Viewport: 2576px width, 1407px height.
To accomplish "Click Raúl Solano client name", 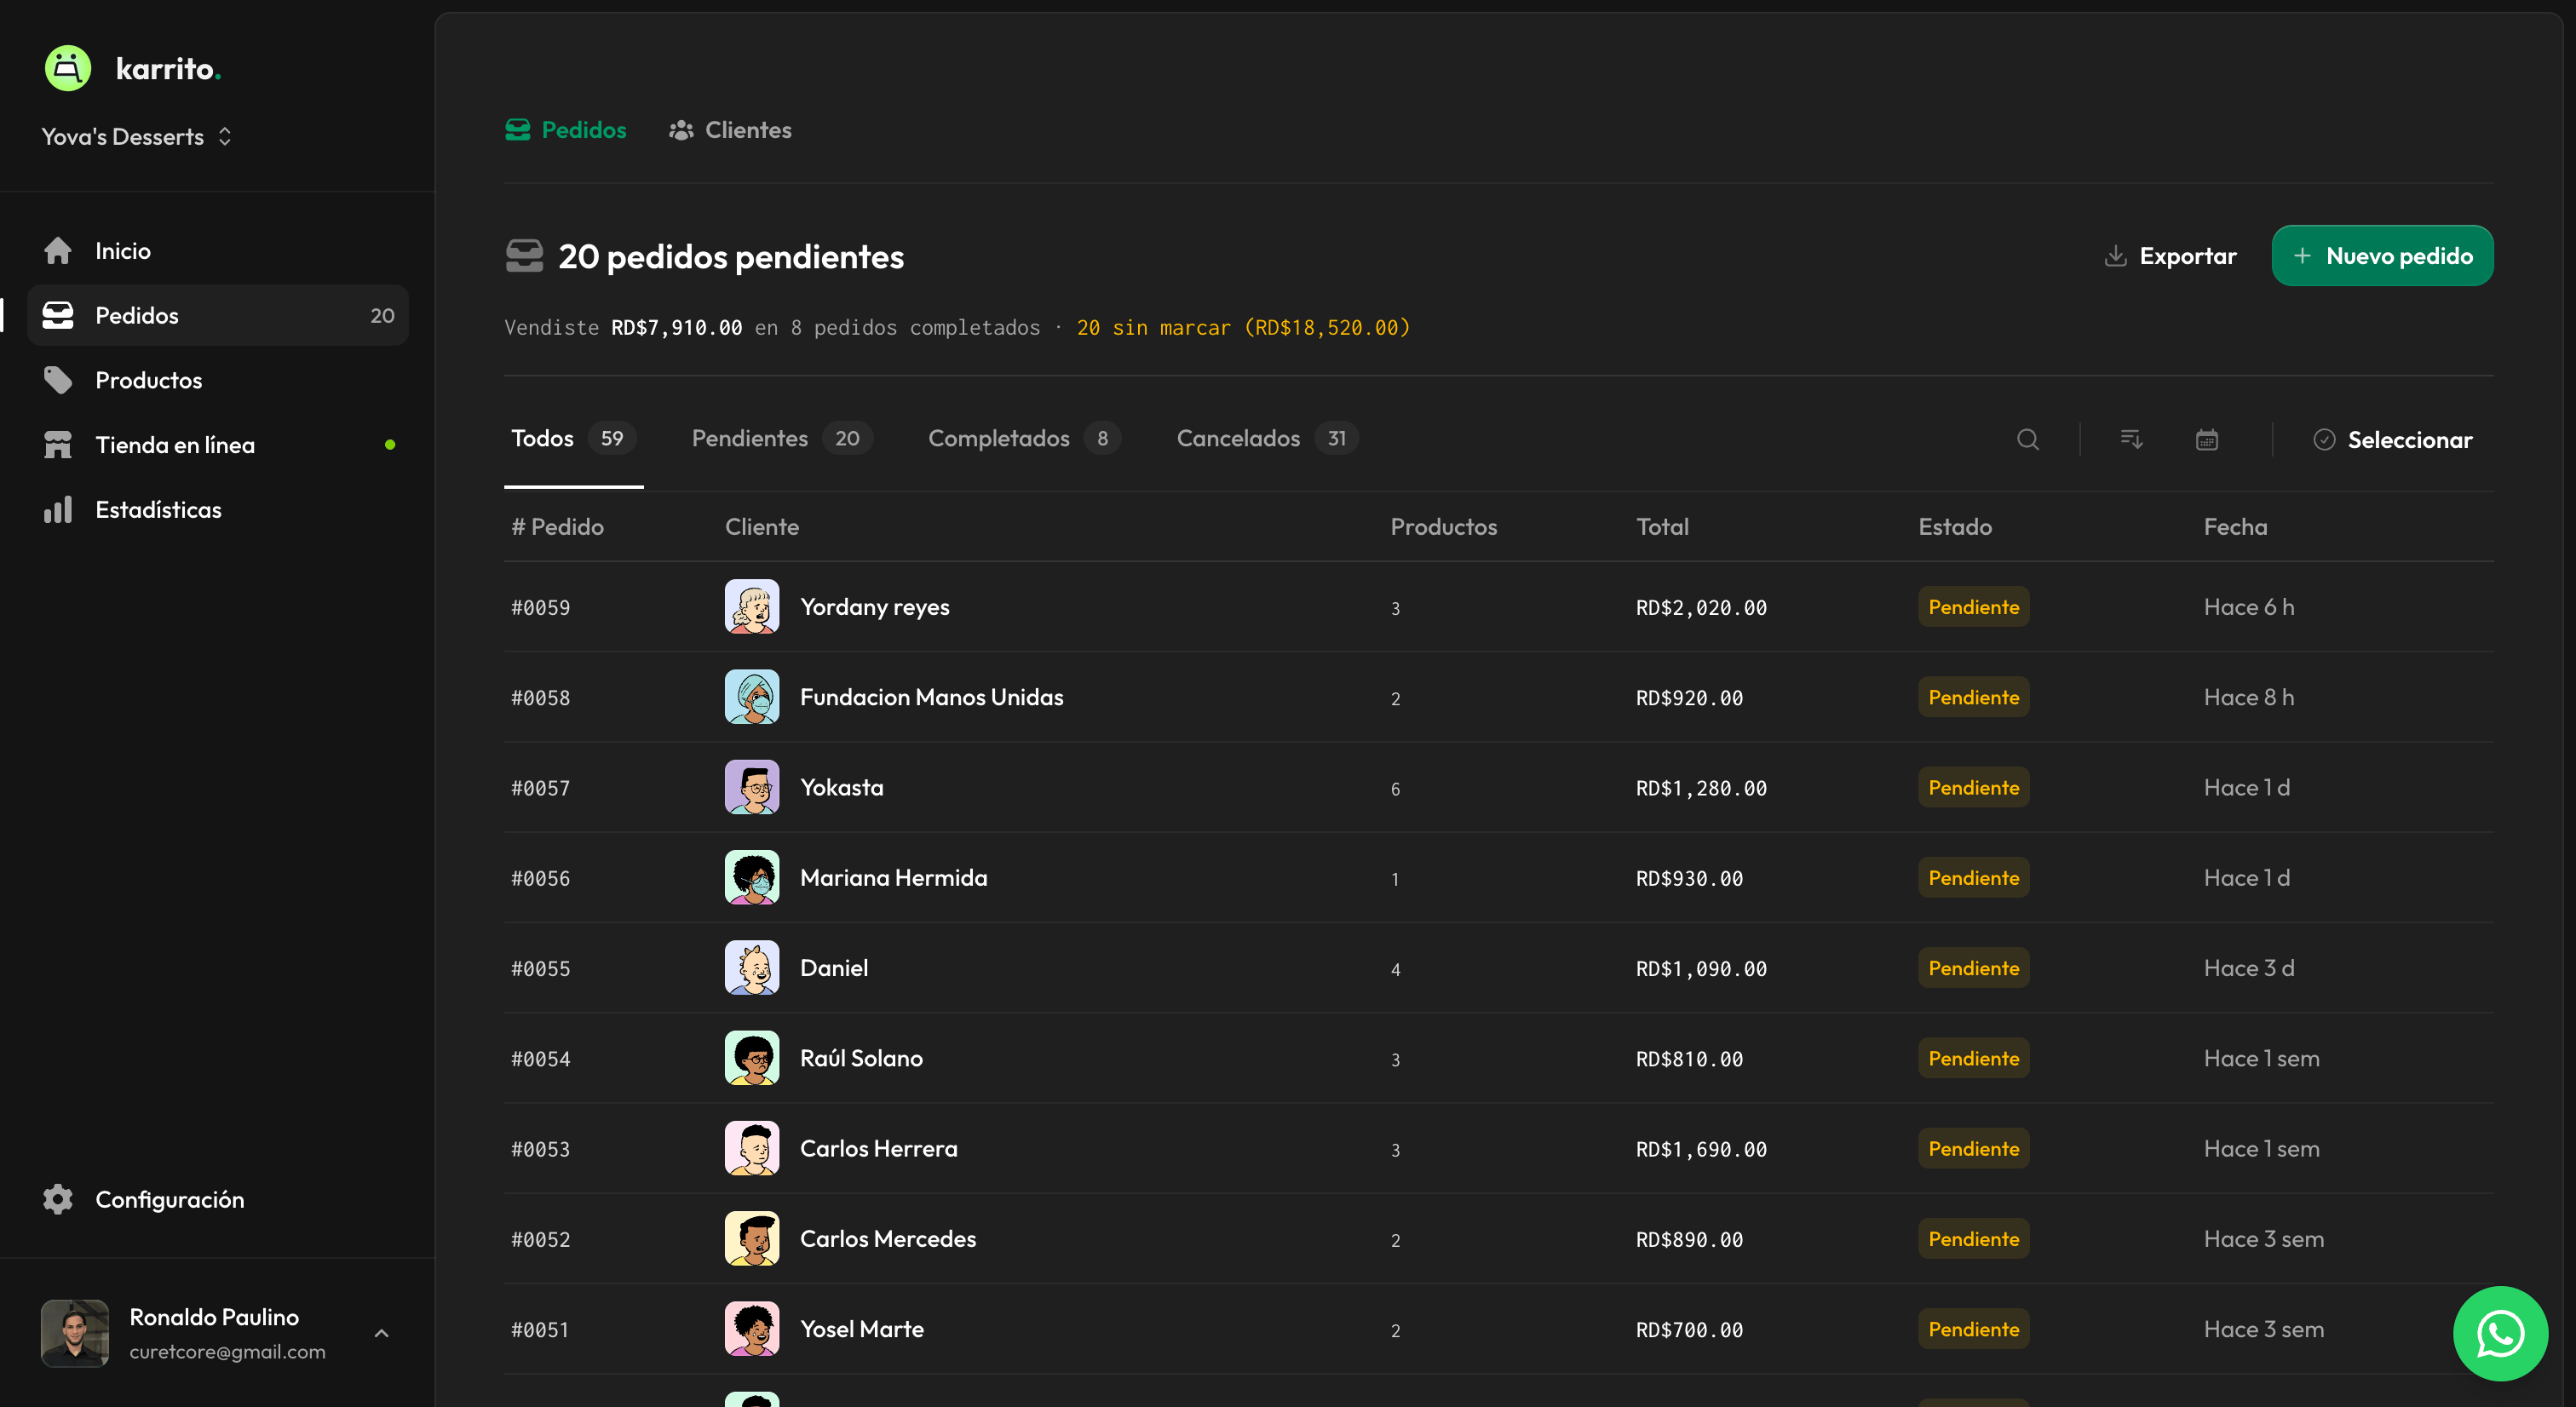I will point(861,1058).
